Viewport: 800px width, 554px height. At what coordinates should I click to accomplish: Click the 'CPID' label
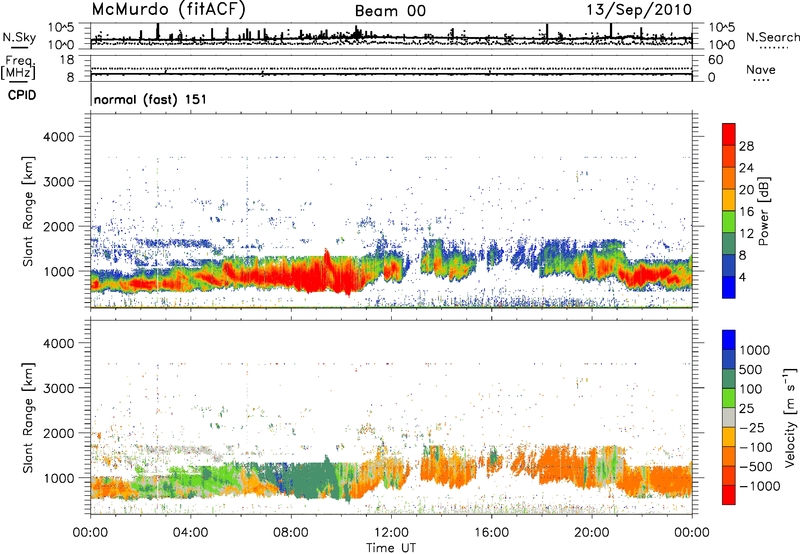[x=22, y=95]
